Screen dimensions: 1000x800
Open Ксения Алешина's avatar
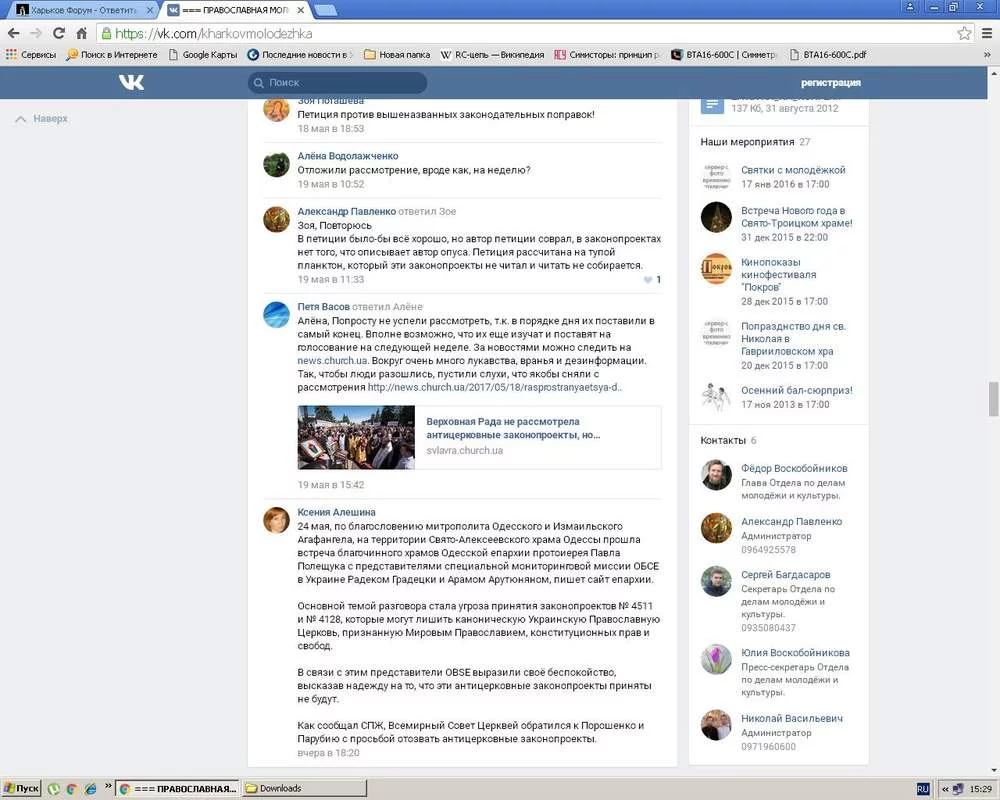click(276, 520)
